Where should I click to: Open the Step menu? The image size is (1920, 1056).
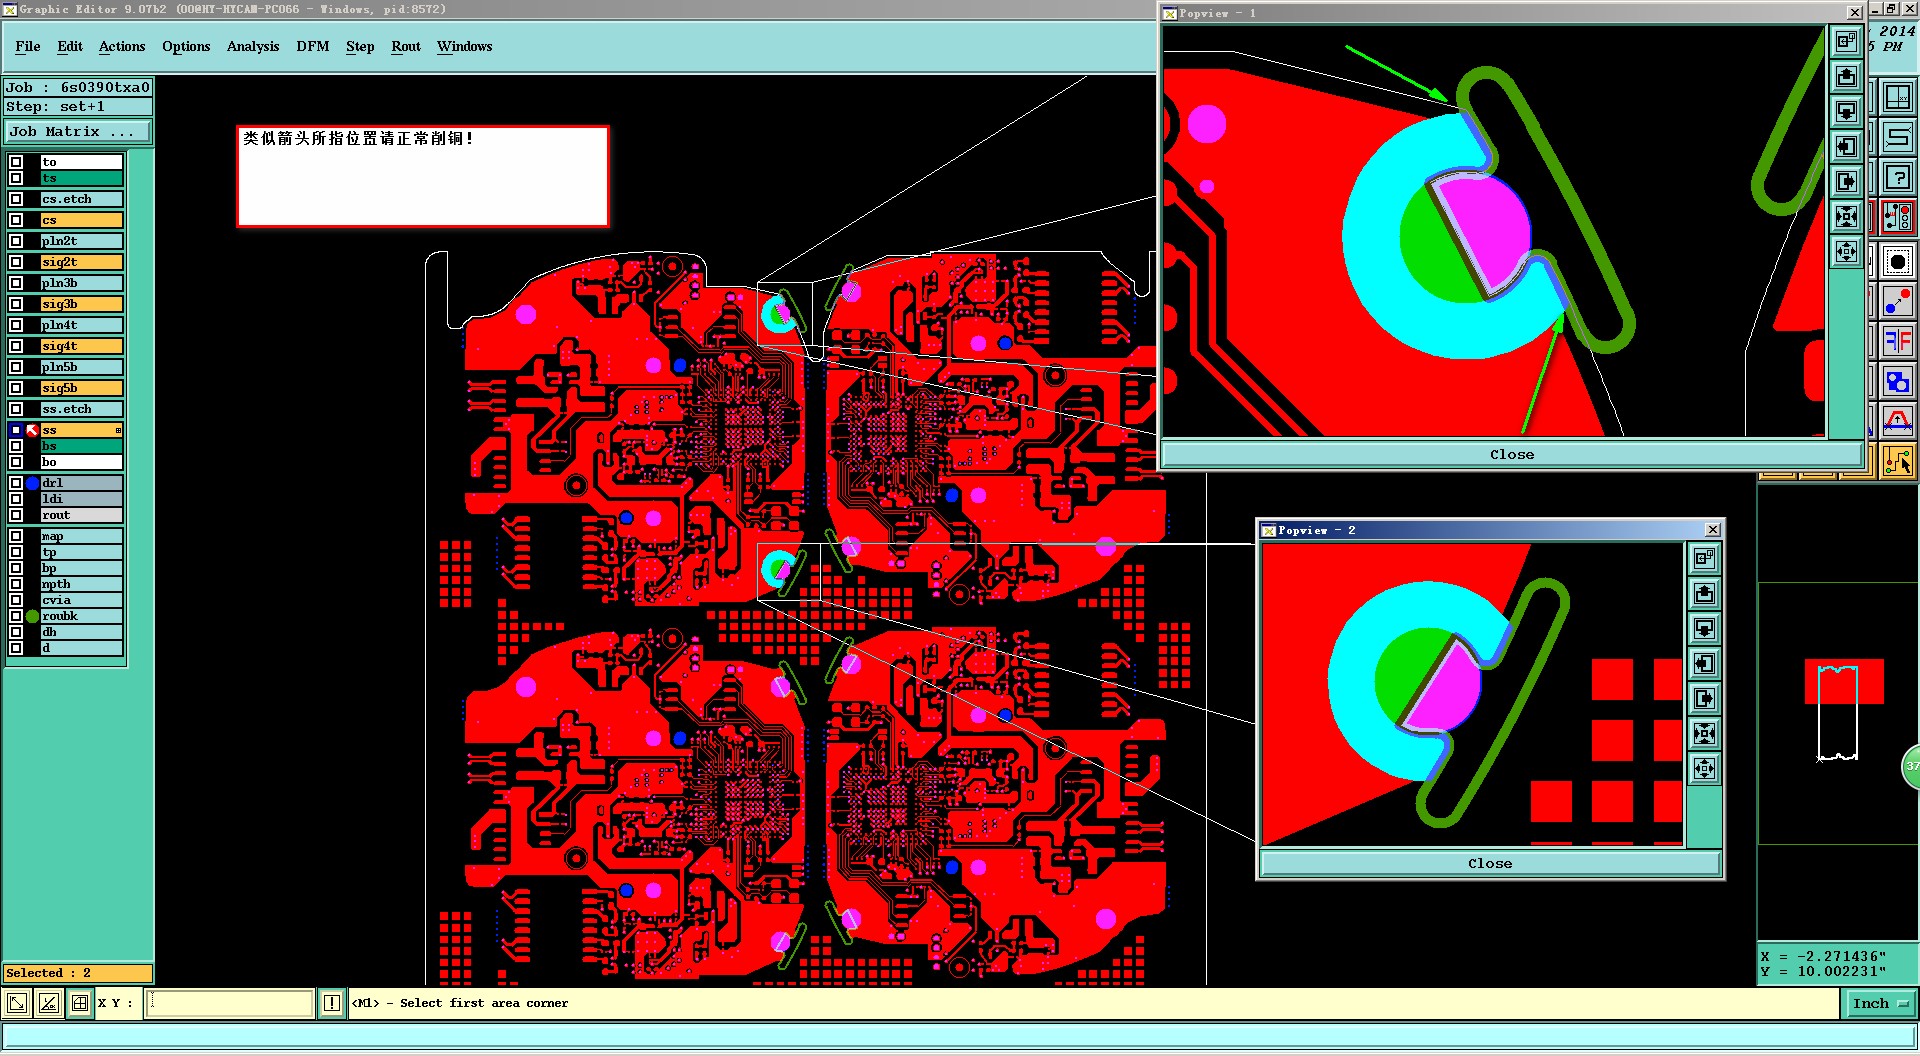coord(360,46)
